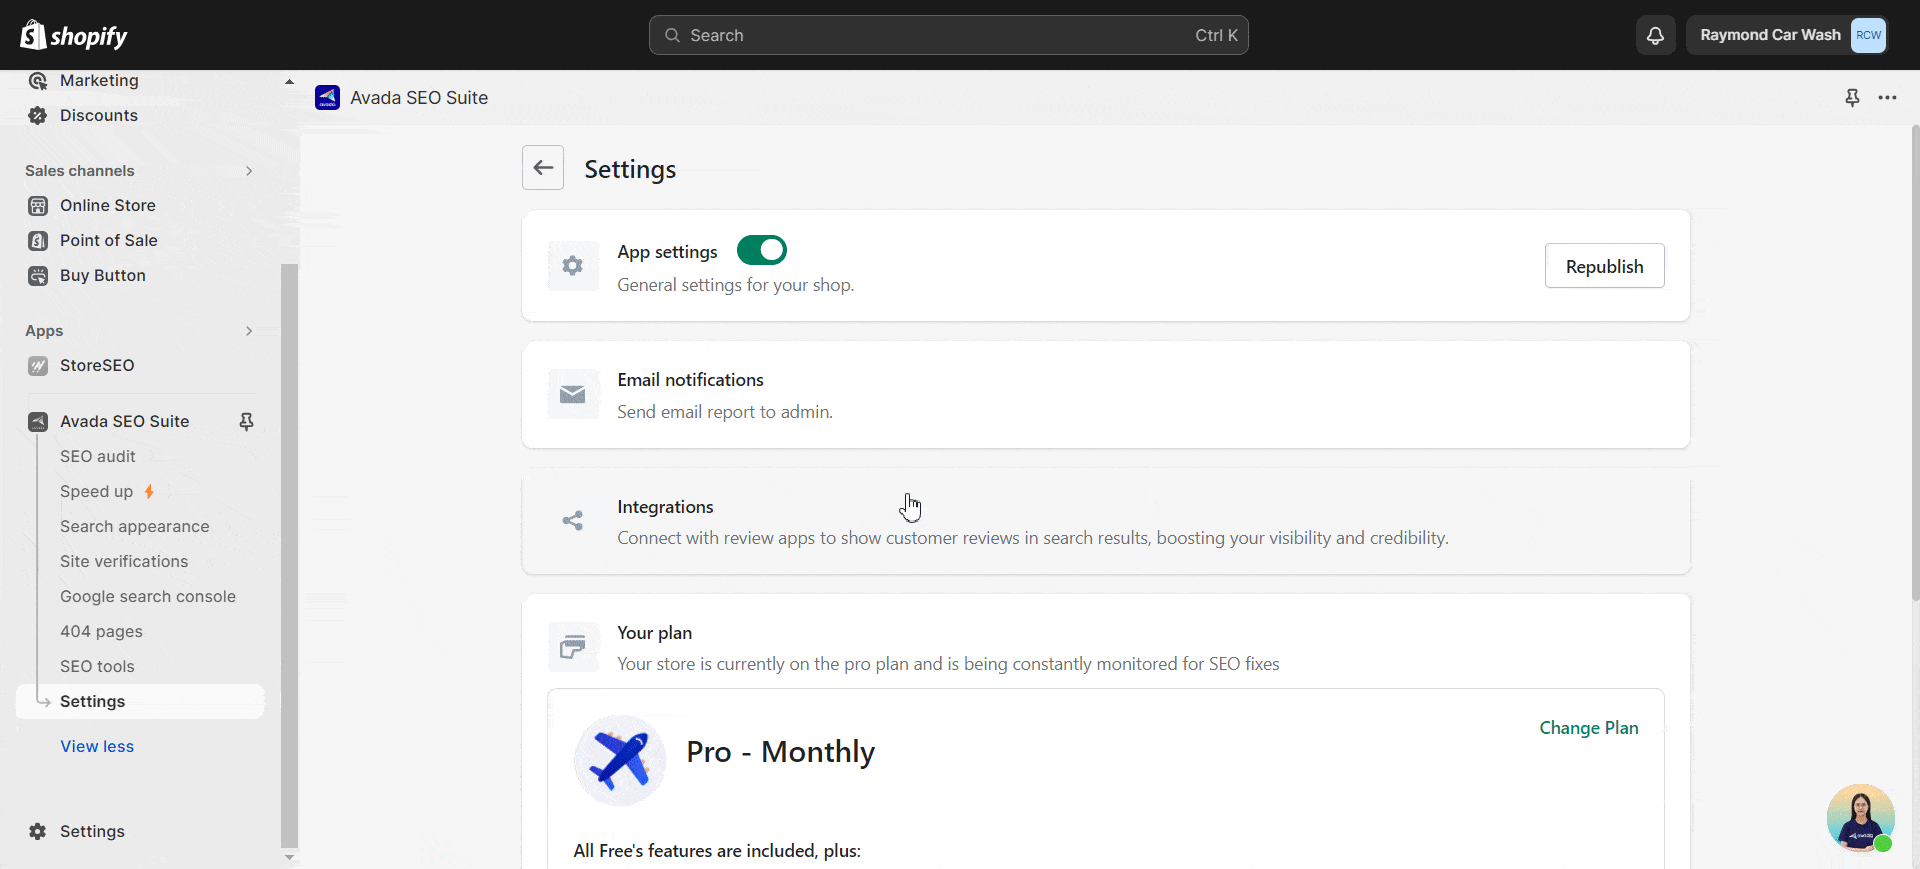
Task: Click the Online Store icon
Action: tap(38, 206)
